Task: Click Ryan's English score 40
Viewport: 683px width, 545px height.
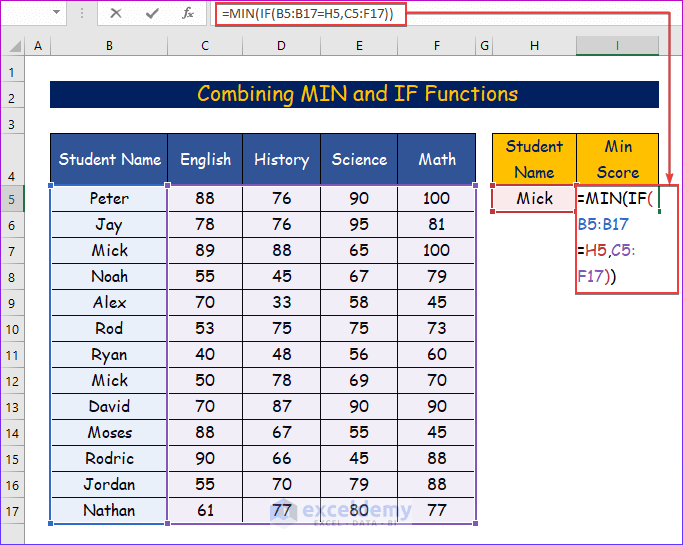Action: pos(205,355)
